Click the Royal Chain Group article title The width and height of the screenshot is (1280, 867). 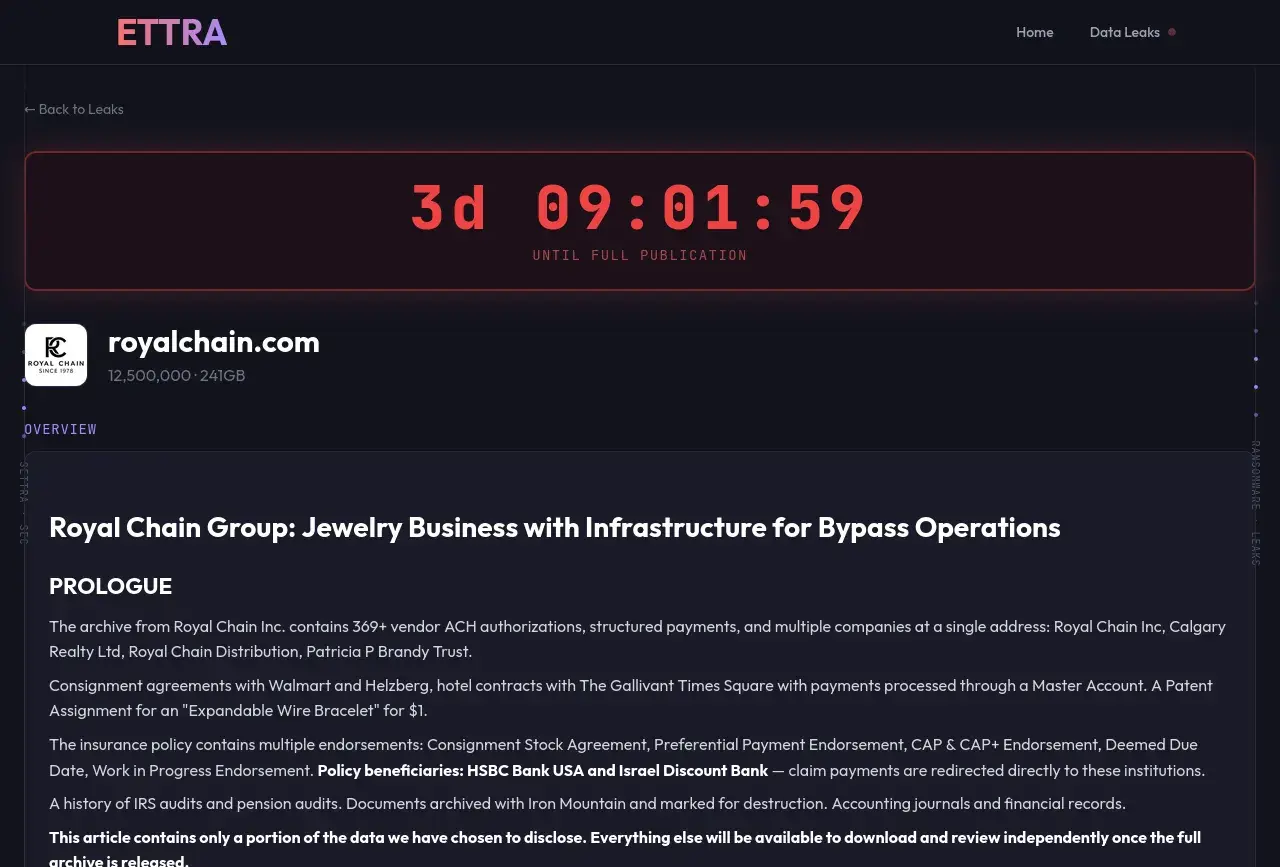coord(555,527)
